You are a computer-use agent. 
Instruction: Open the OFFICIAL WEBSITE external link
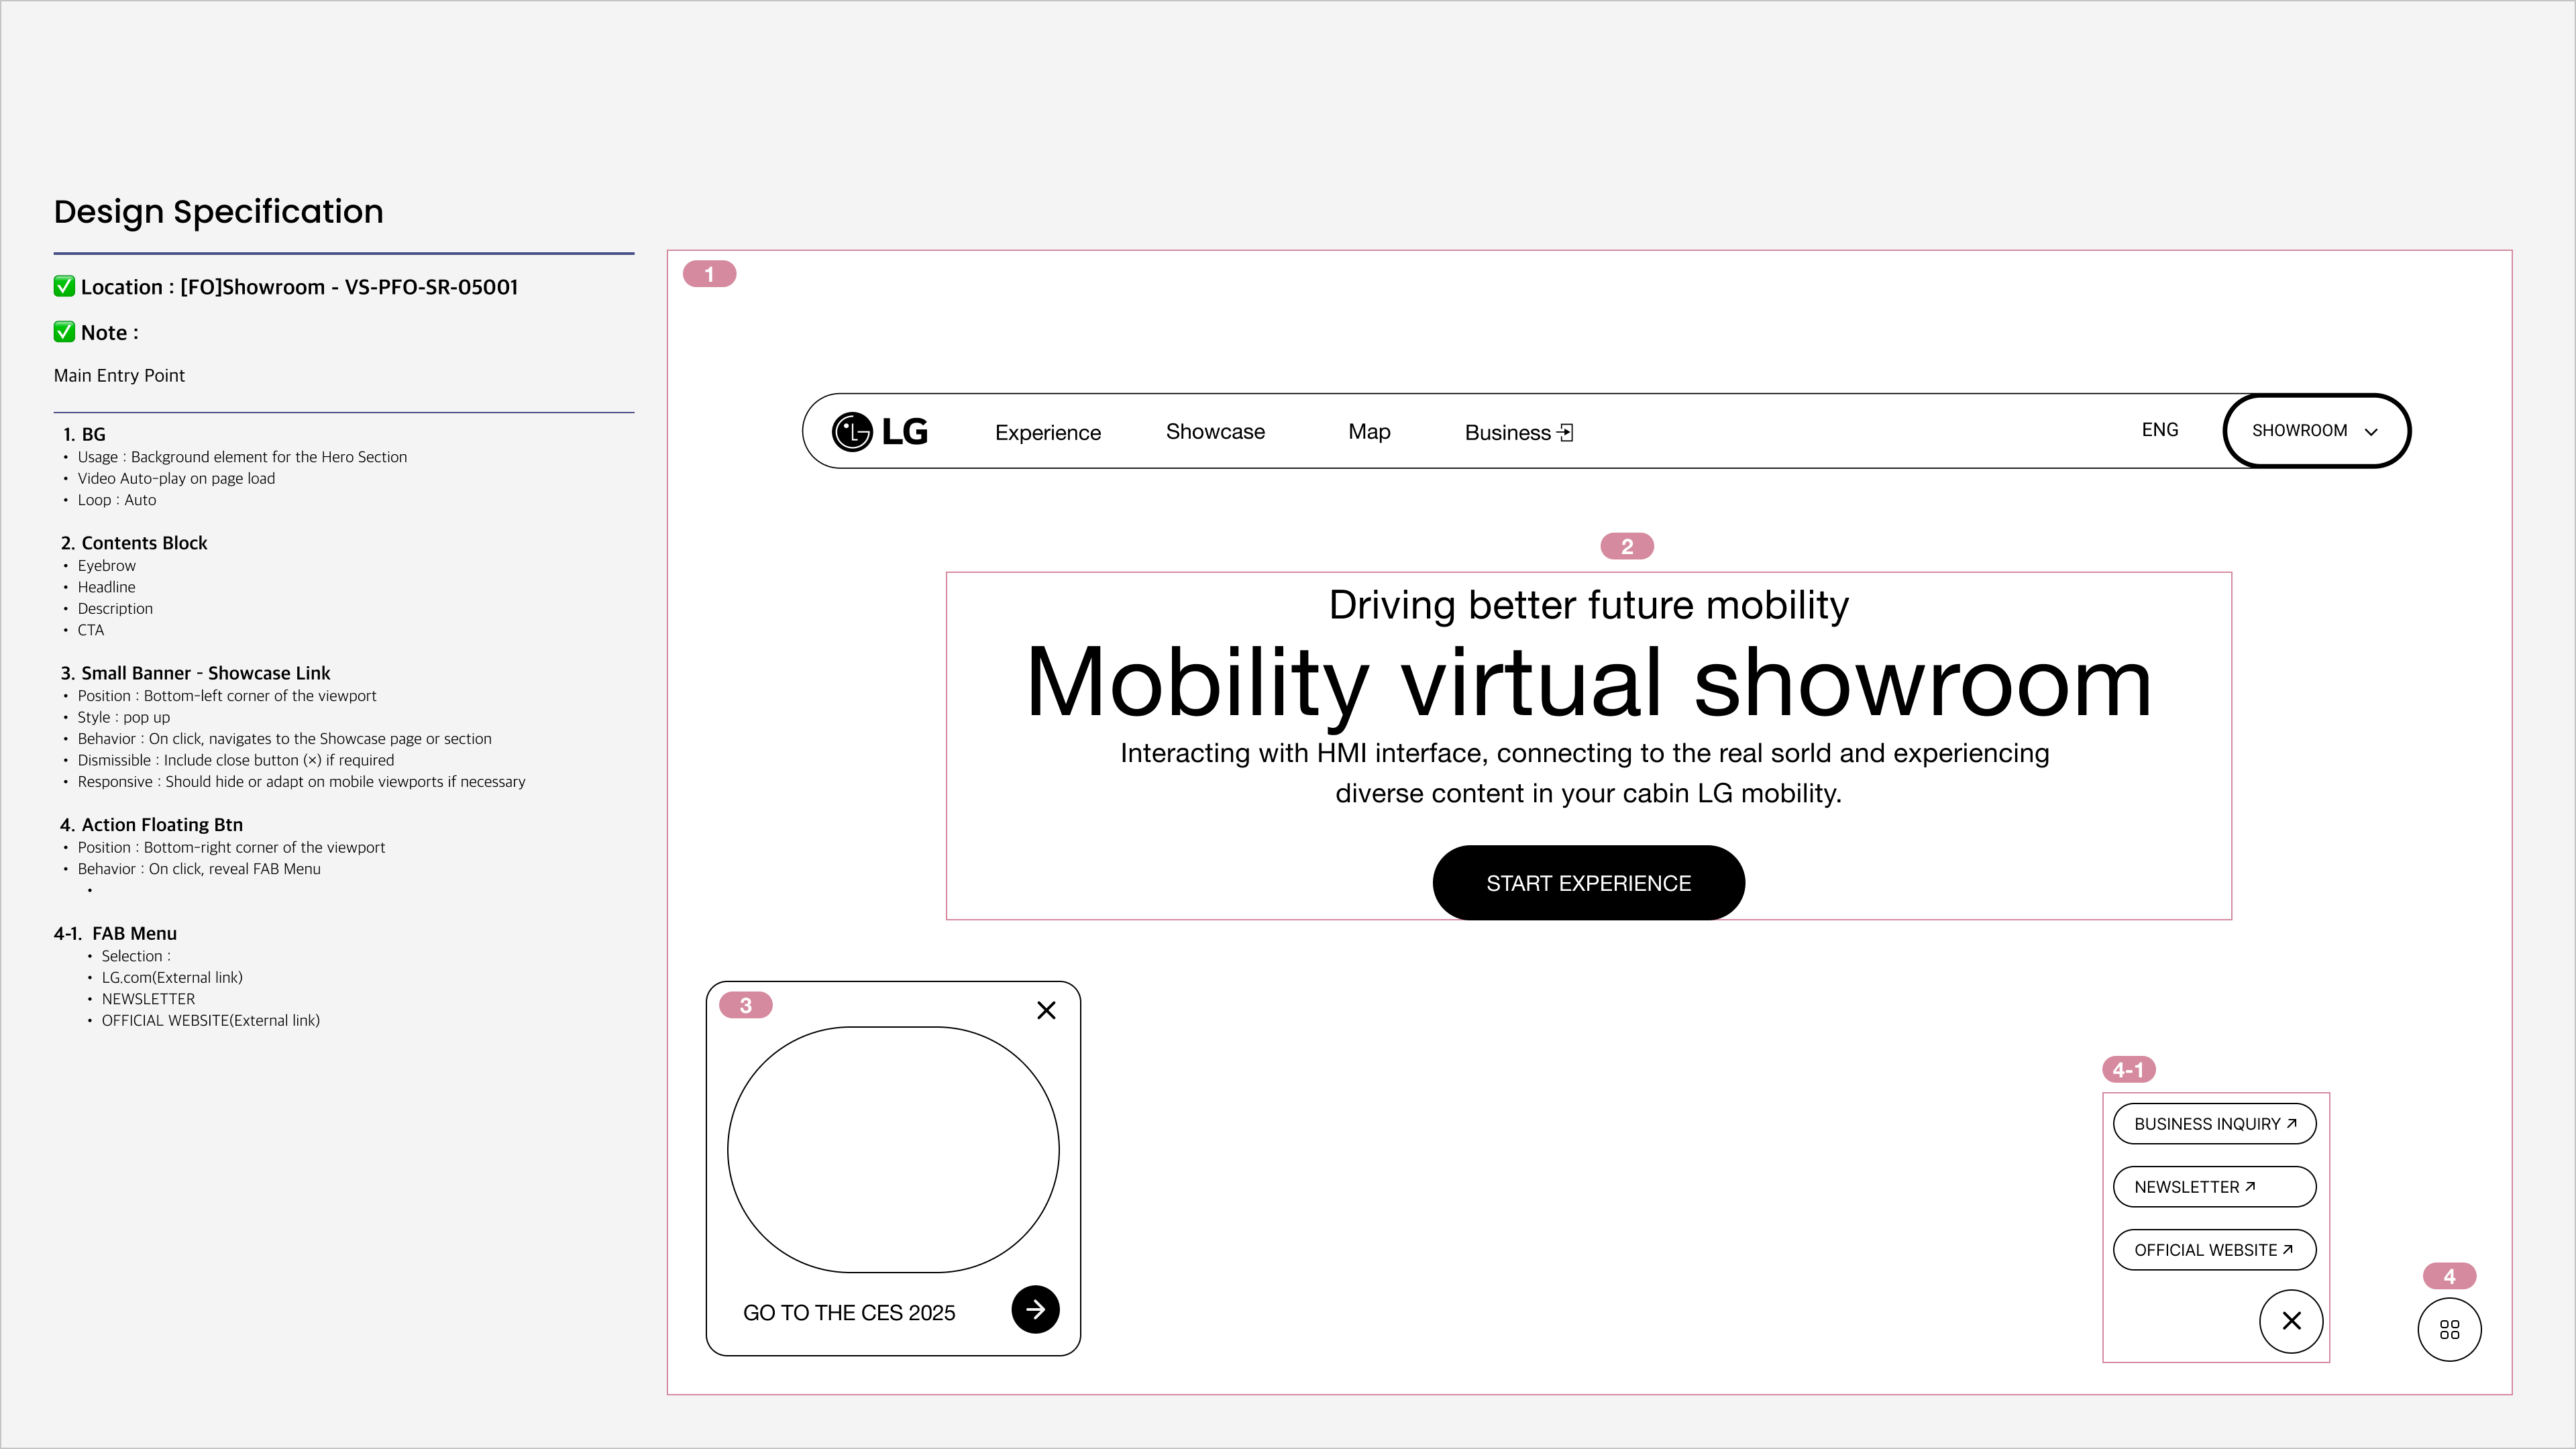(2214, 1249)
